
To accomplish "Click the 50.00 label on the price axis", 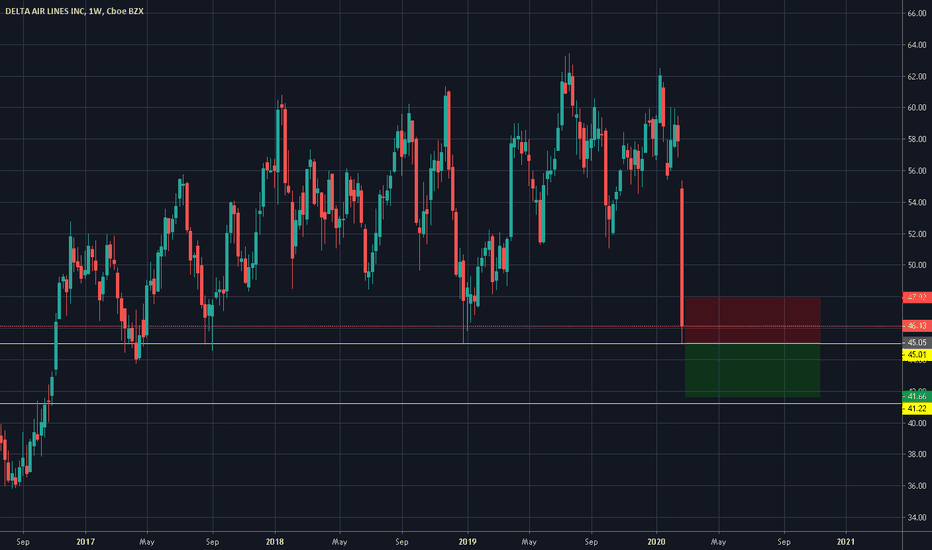I will pos(917,265).
